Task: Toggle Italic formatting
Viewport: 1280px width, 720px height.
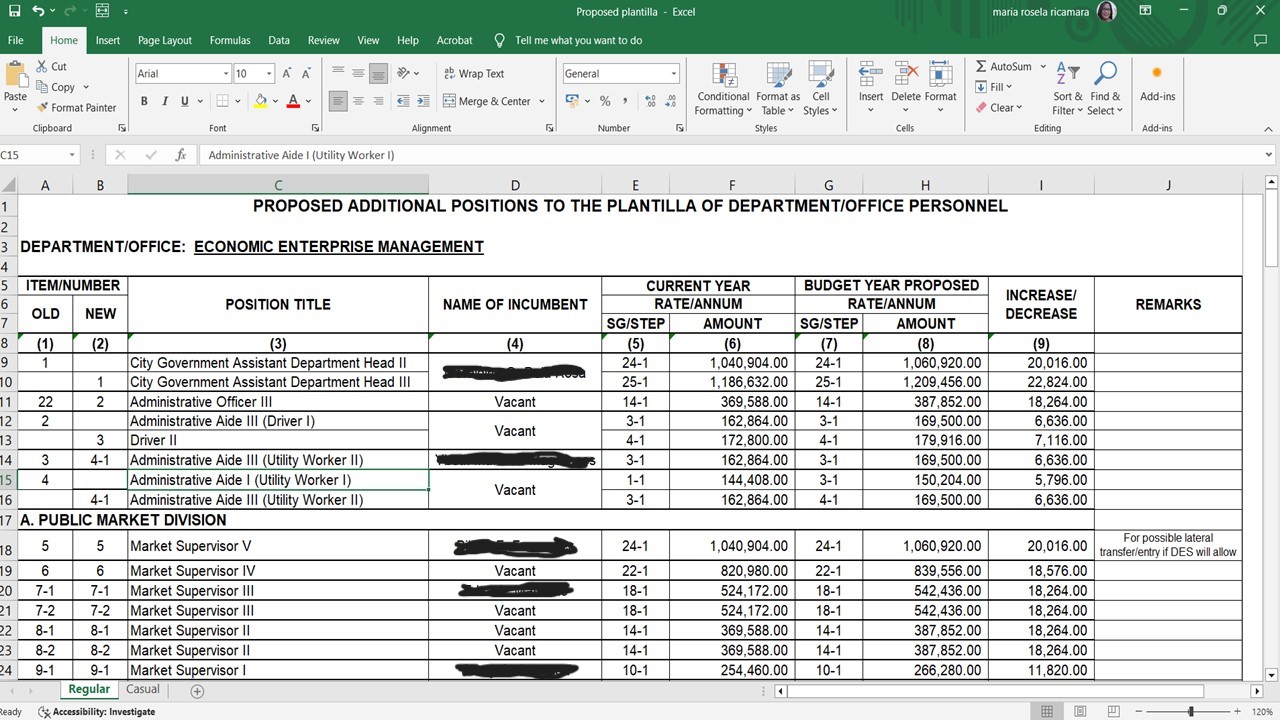Action: click(x=165, y=101)
